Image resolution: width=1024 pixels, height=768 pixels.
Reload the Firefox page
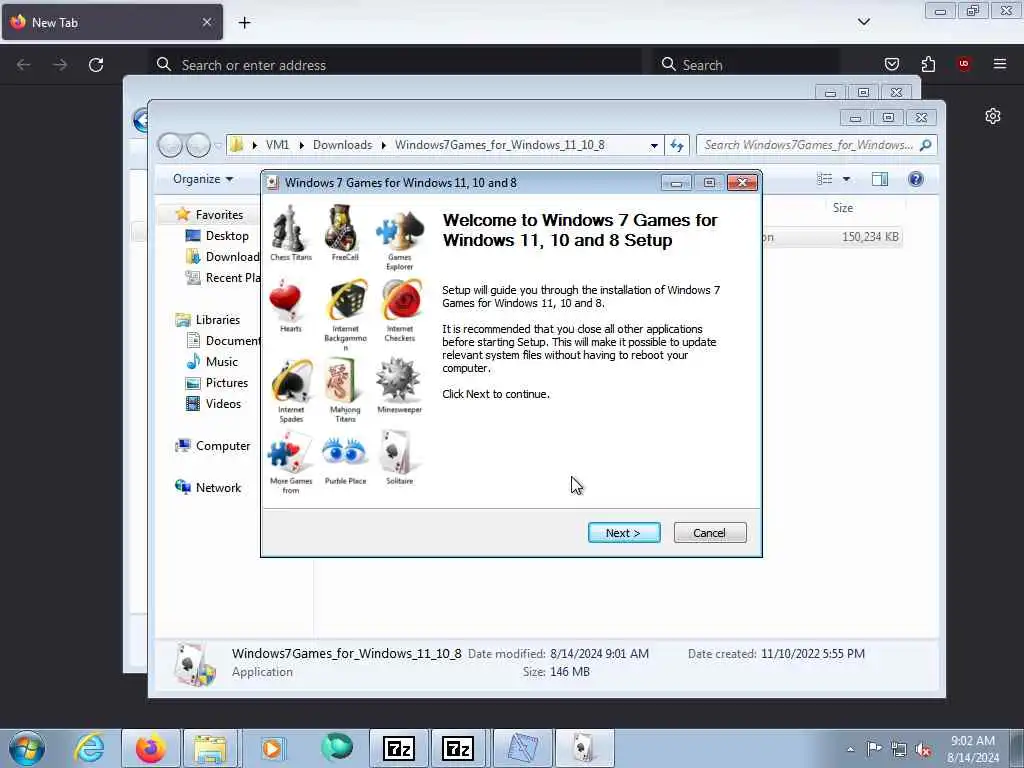pyautogui.click(x=96, y=65)
